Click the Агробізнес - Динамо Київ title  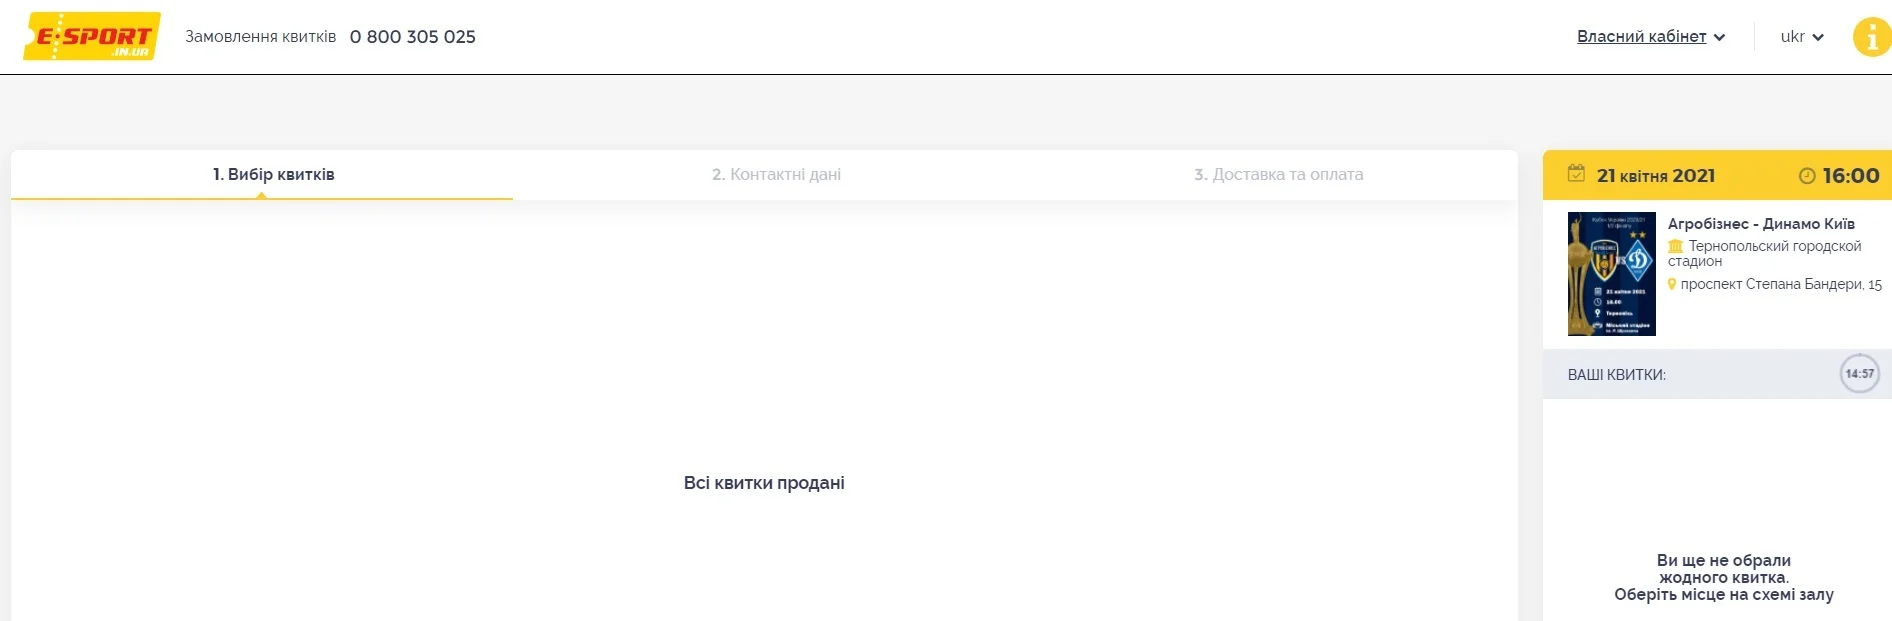(x=1760, y=224)
